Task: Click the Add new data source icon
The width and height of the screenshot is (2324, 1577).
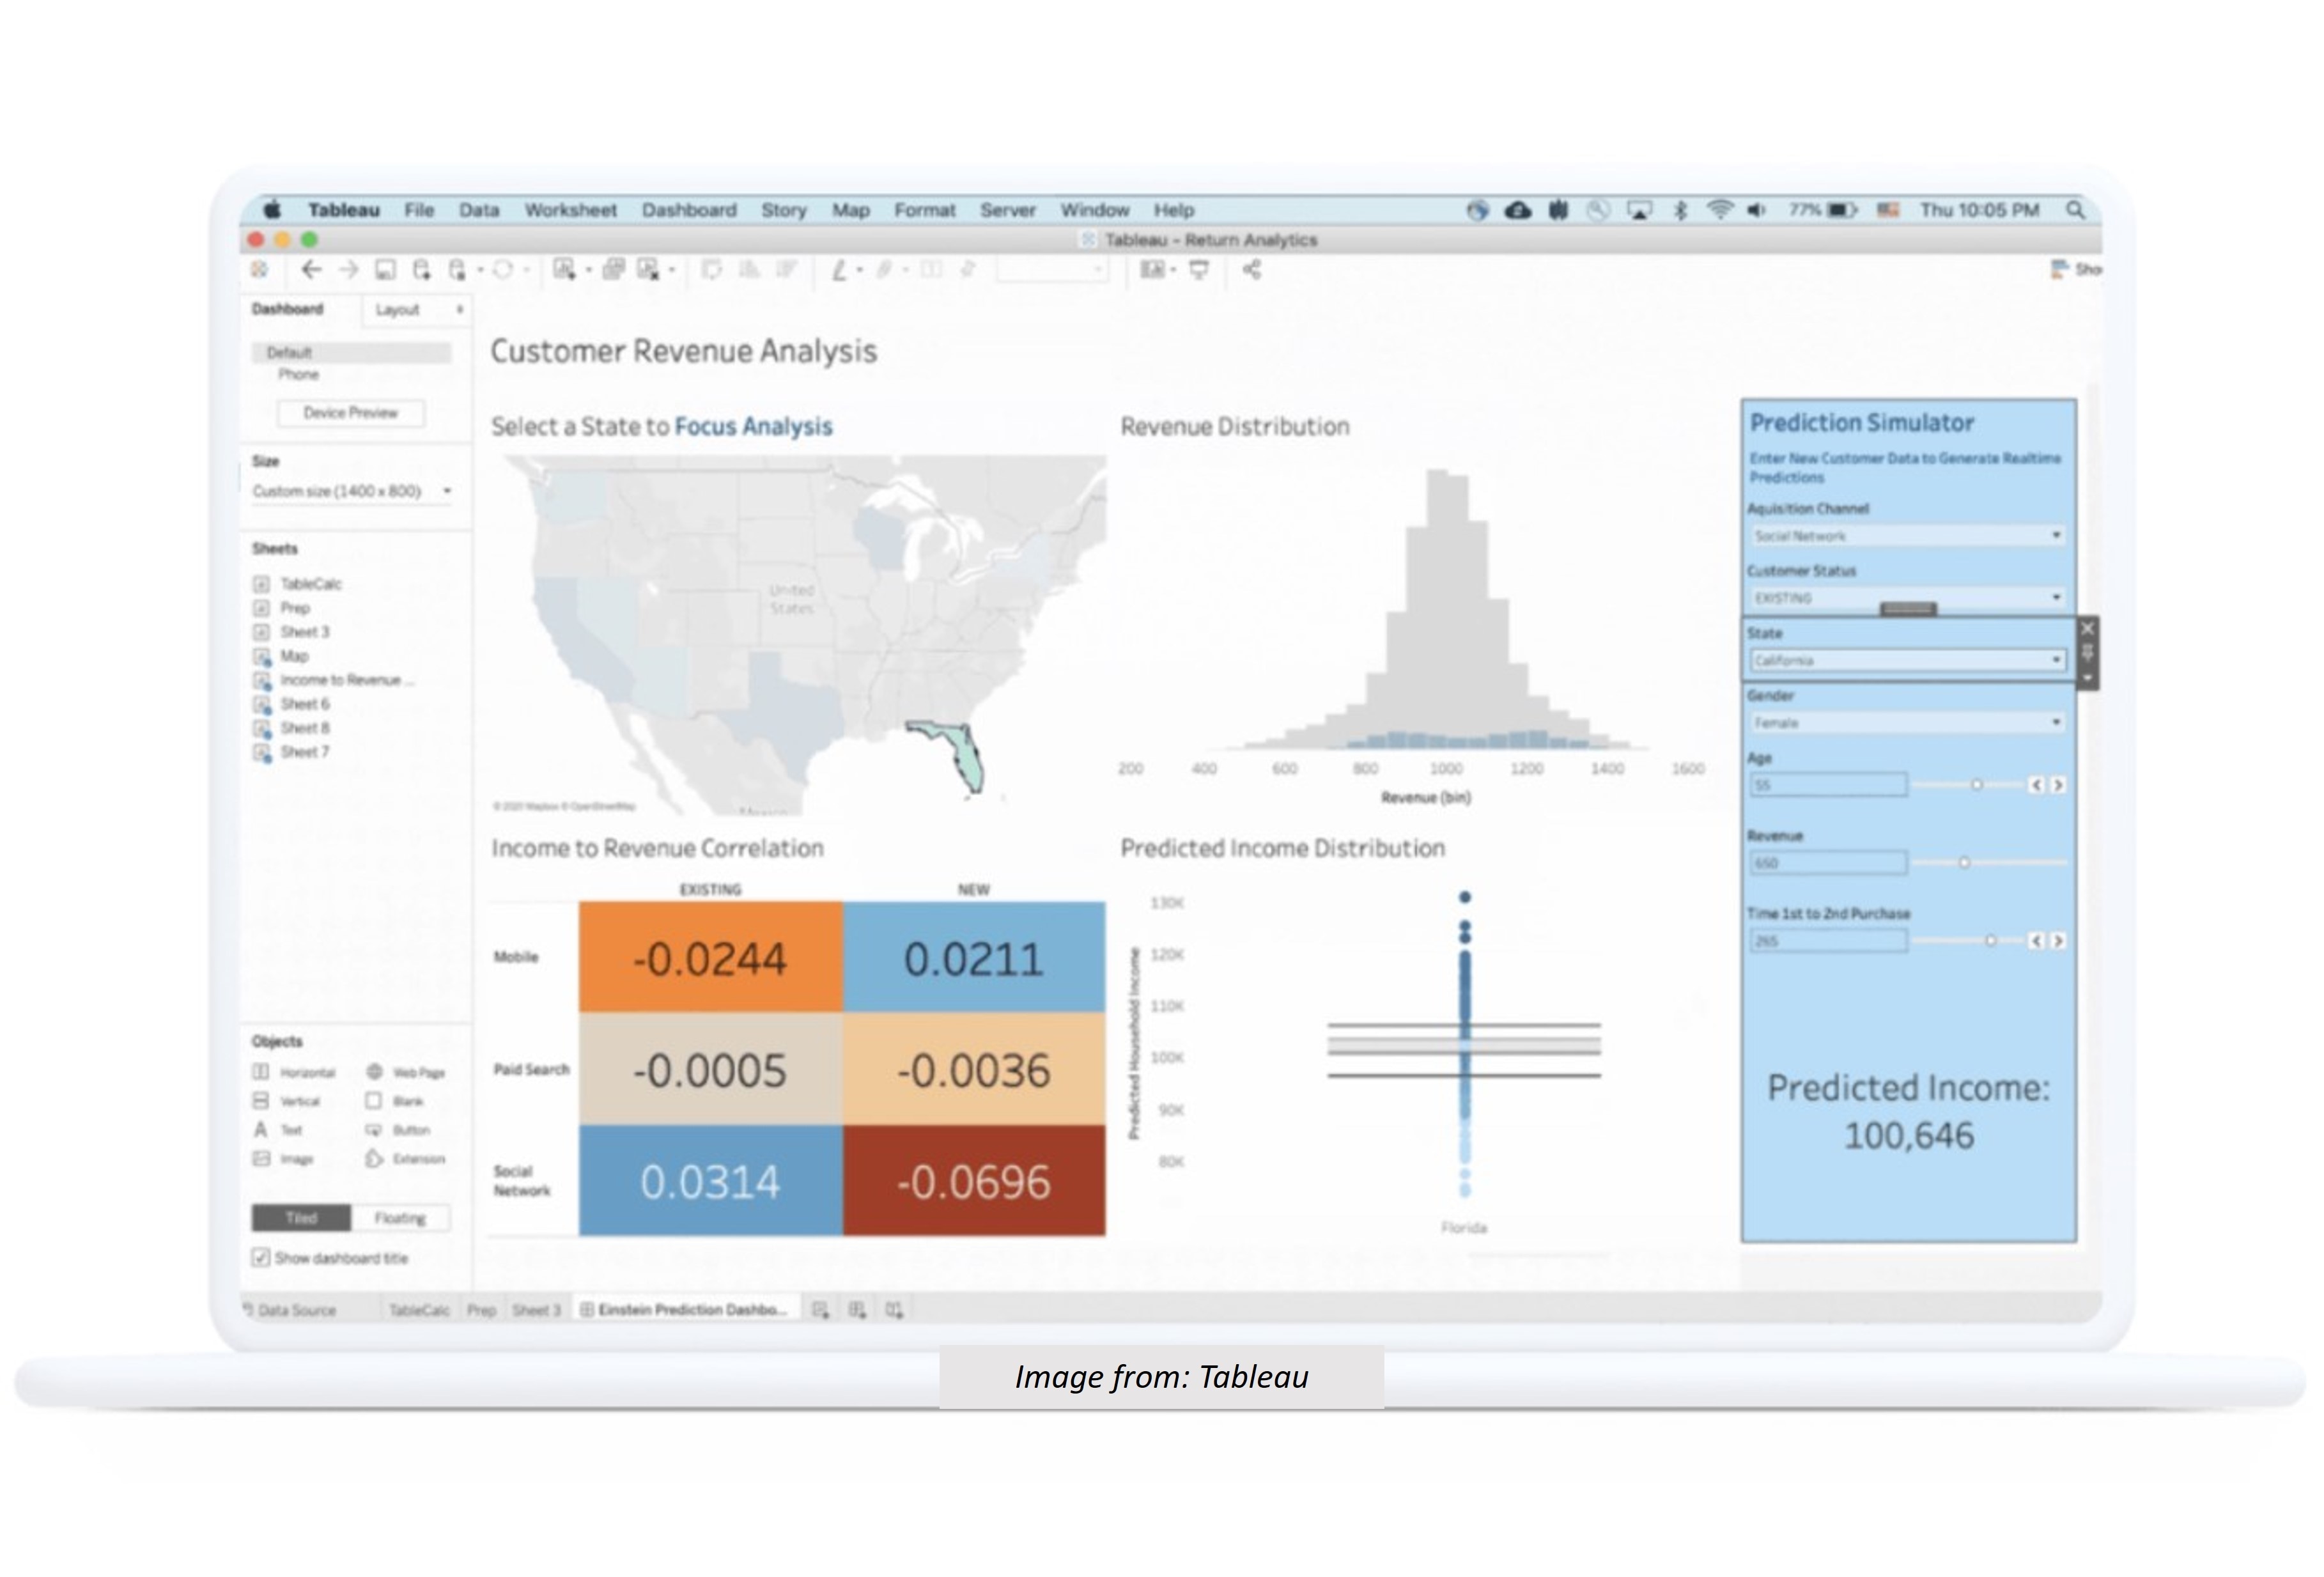Action: coord(422,269)
